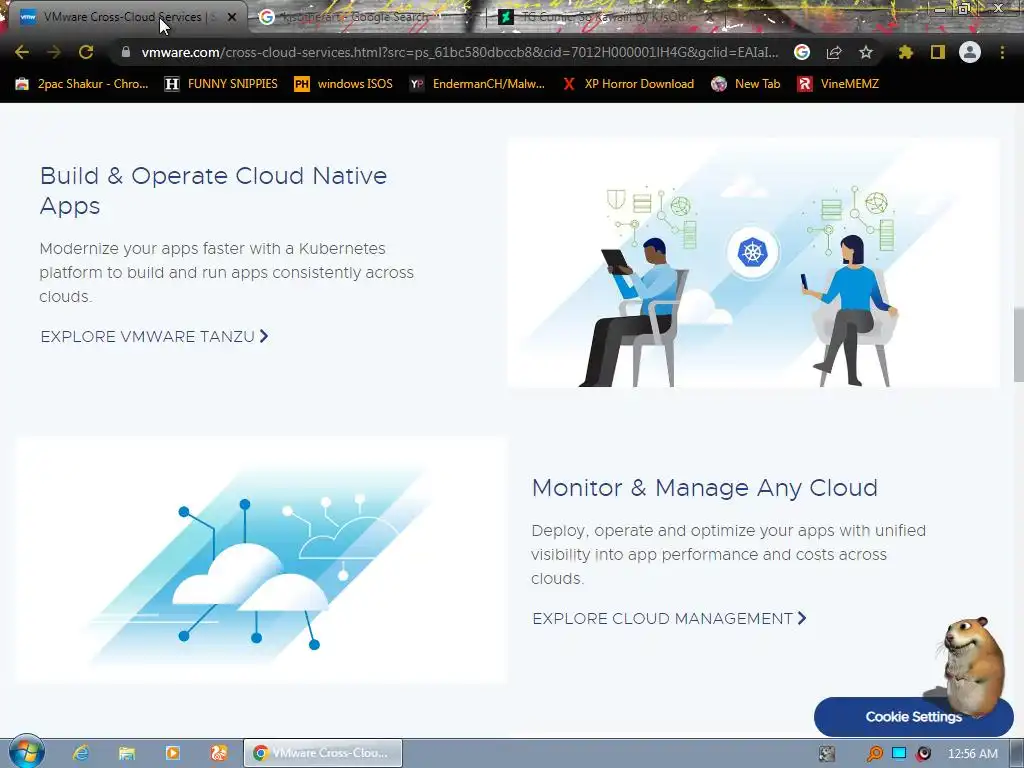Screen dimensions: 1024x768
Task: Switch to the VMware Cross-Cloud Services tab
Action: tap(124, 18)
